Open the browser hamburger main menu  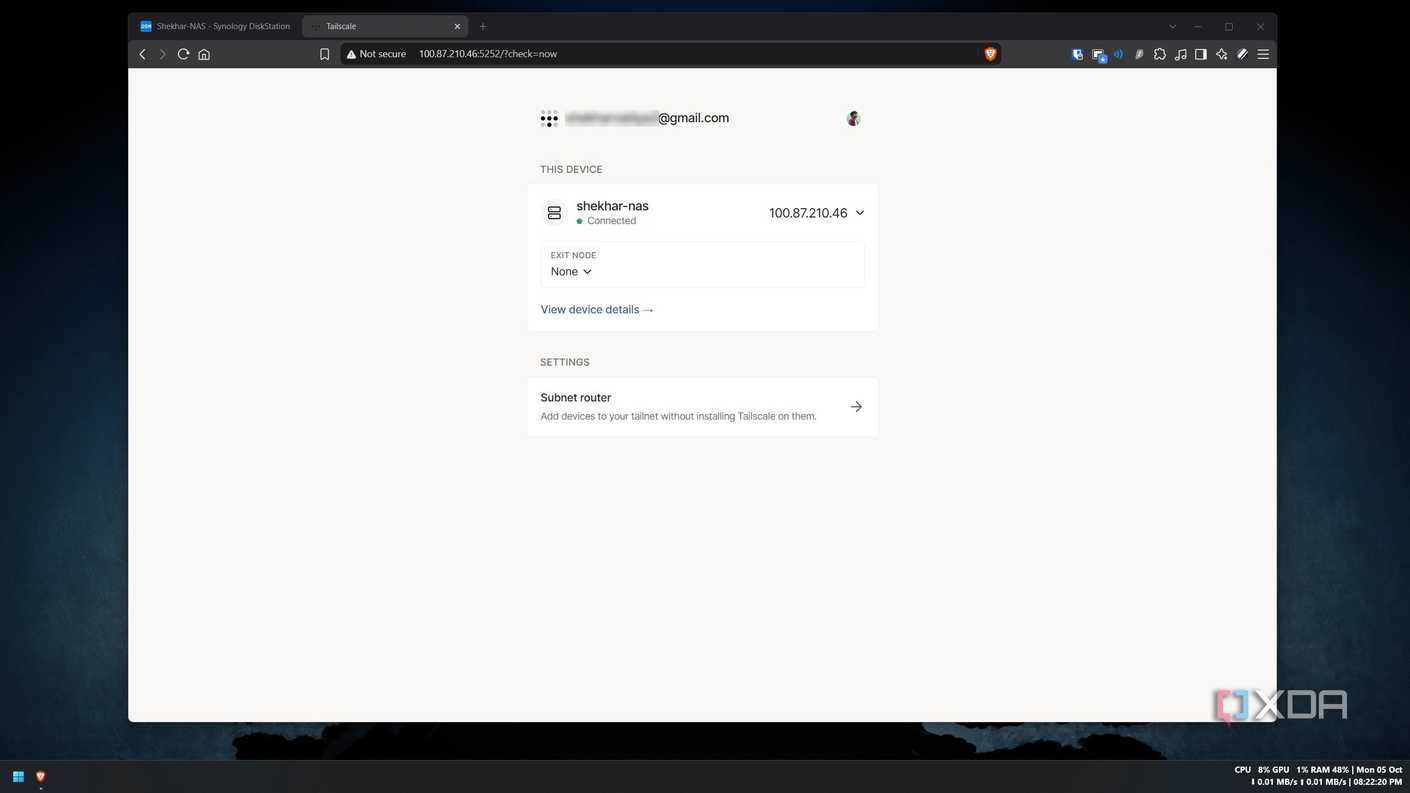click(x=1263, y=54)
